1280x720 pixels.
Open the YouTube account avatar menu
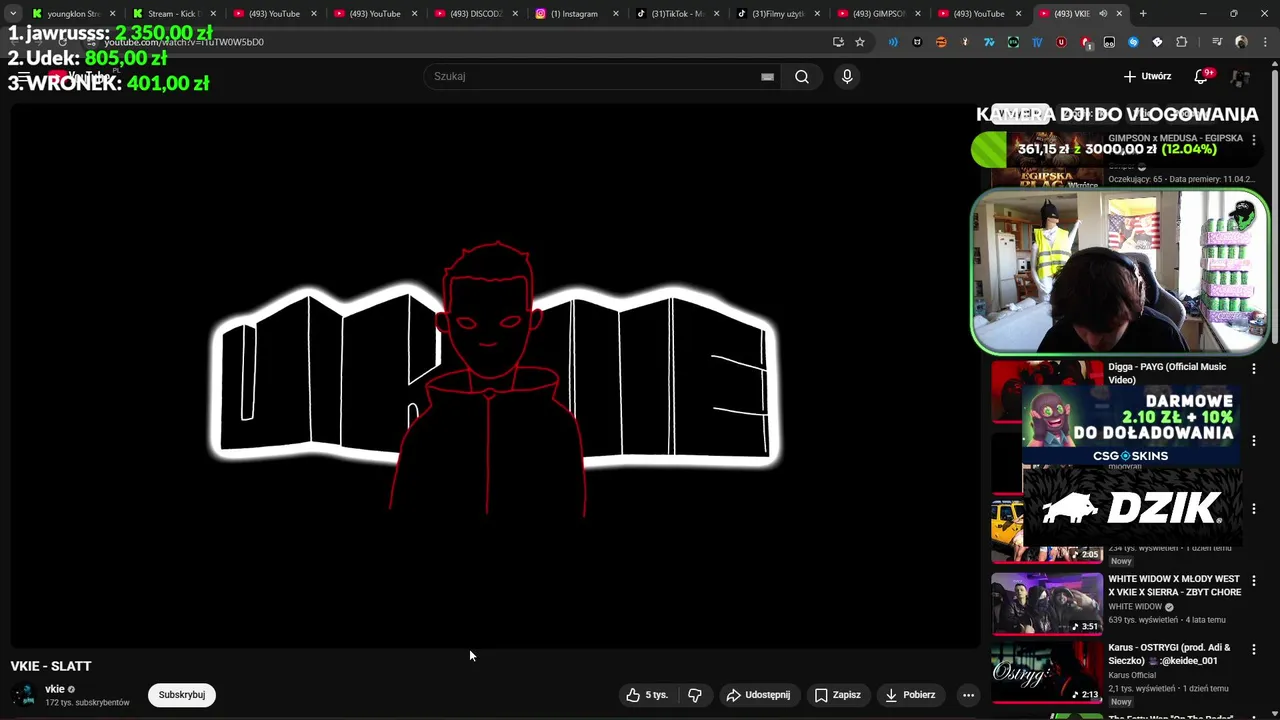coord(1240,77)
